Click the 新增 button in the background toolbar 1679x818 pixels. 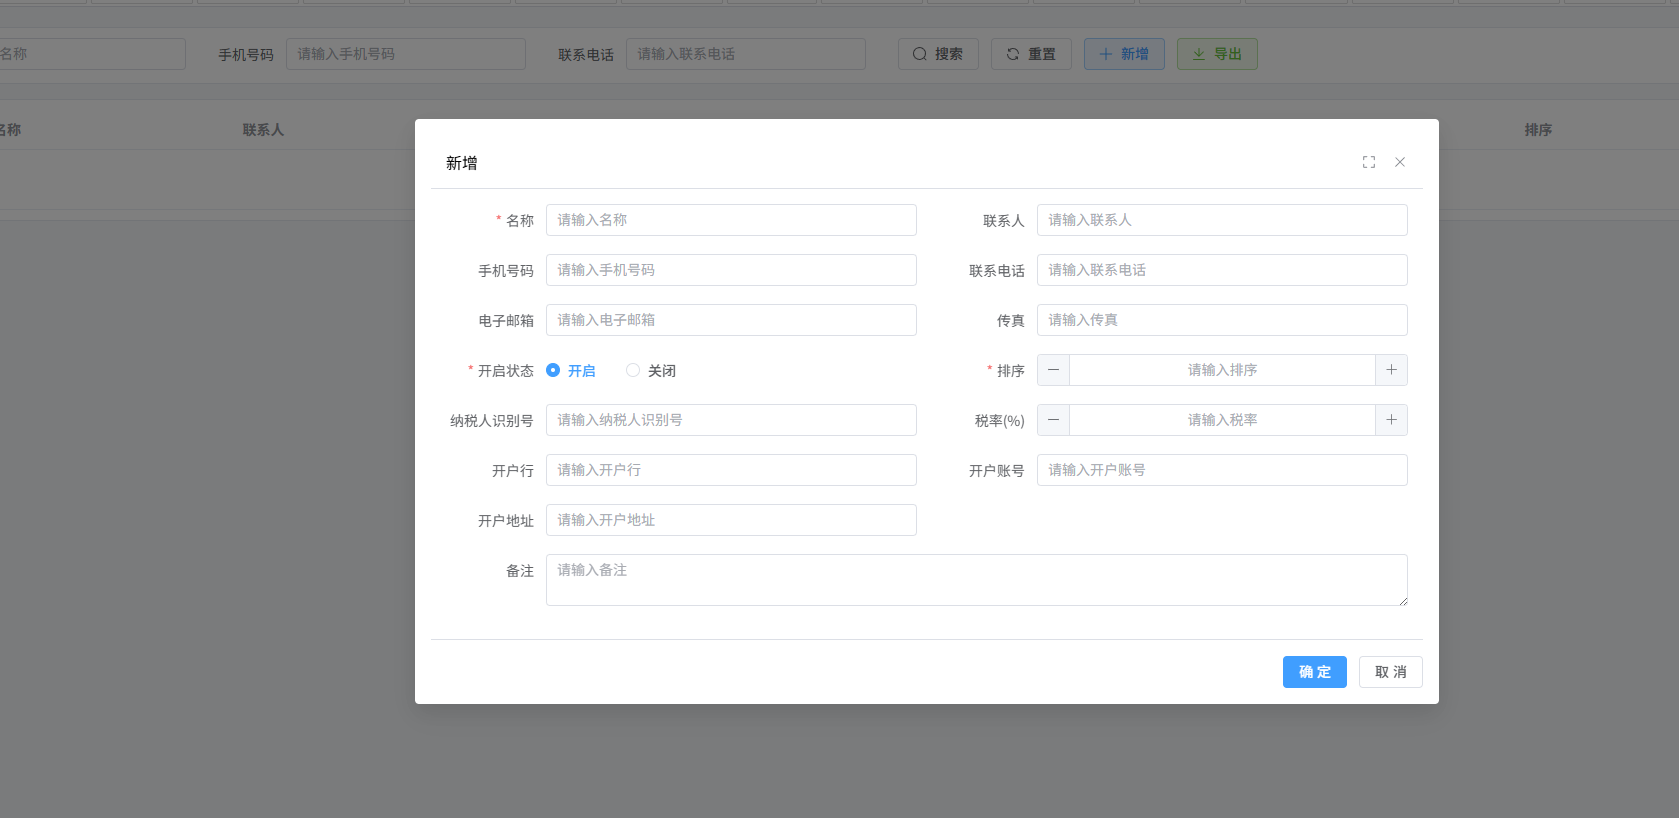1124,54
